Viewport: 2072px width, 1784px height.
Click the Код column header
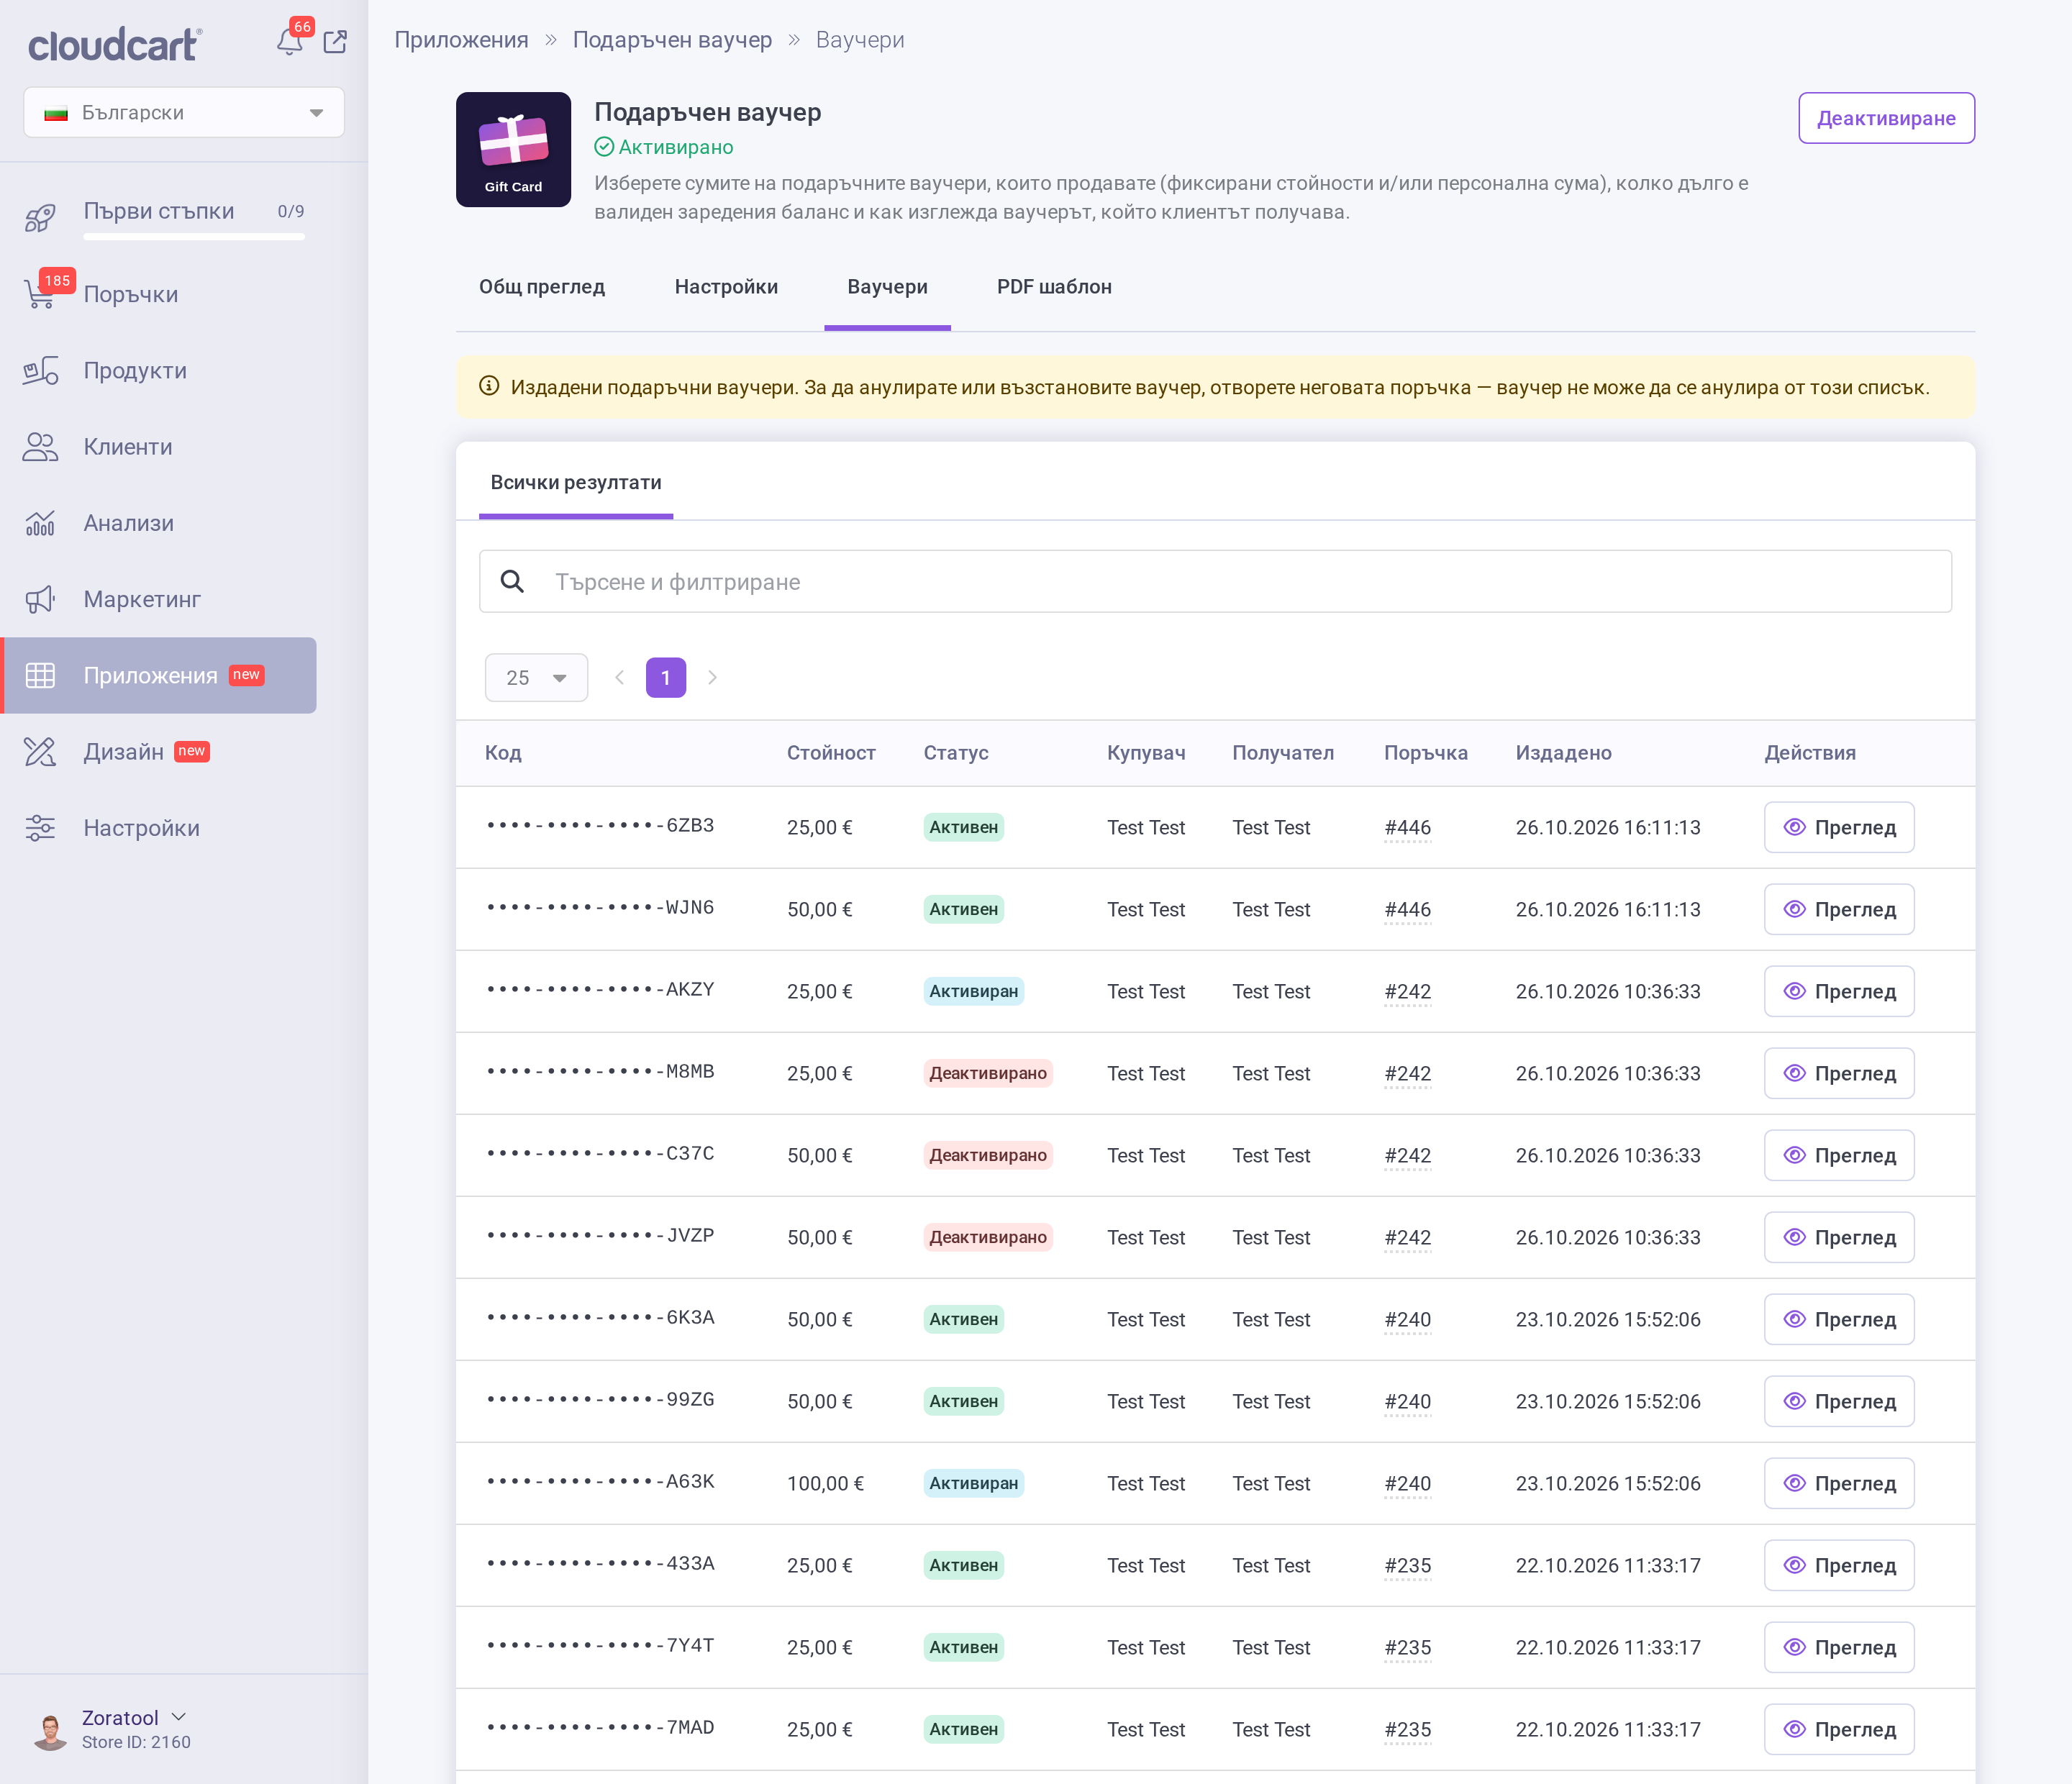(503, 753)
